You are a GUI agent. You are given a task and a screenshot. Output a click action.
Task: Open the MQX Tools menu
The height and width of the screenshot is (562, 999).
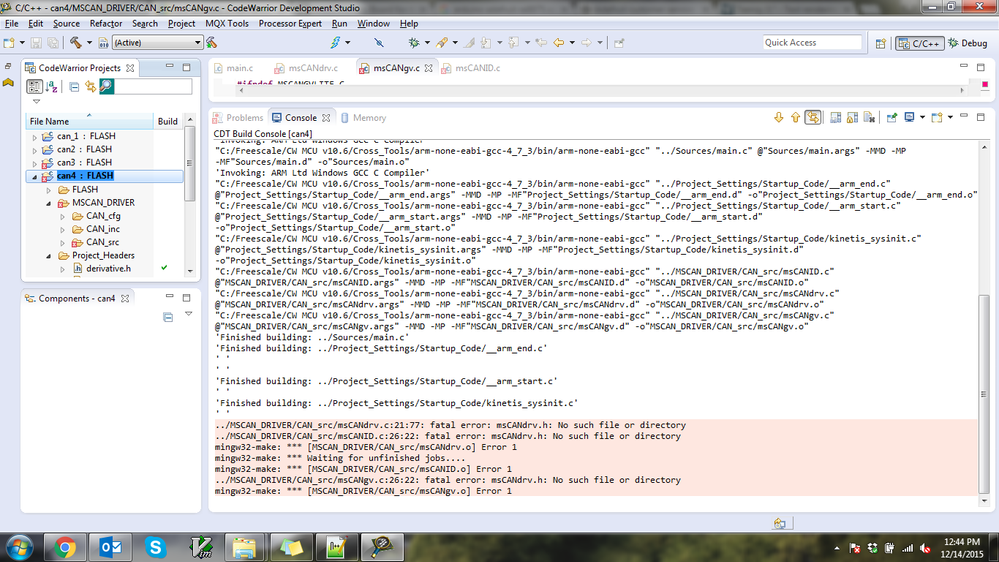coord(227,24)
